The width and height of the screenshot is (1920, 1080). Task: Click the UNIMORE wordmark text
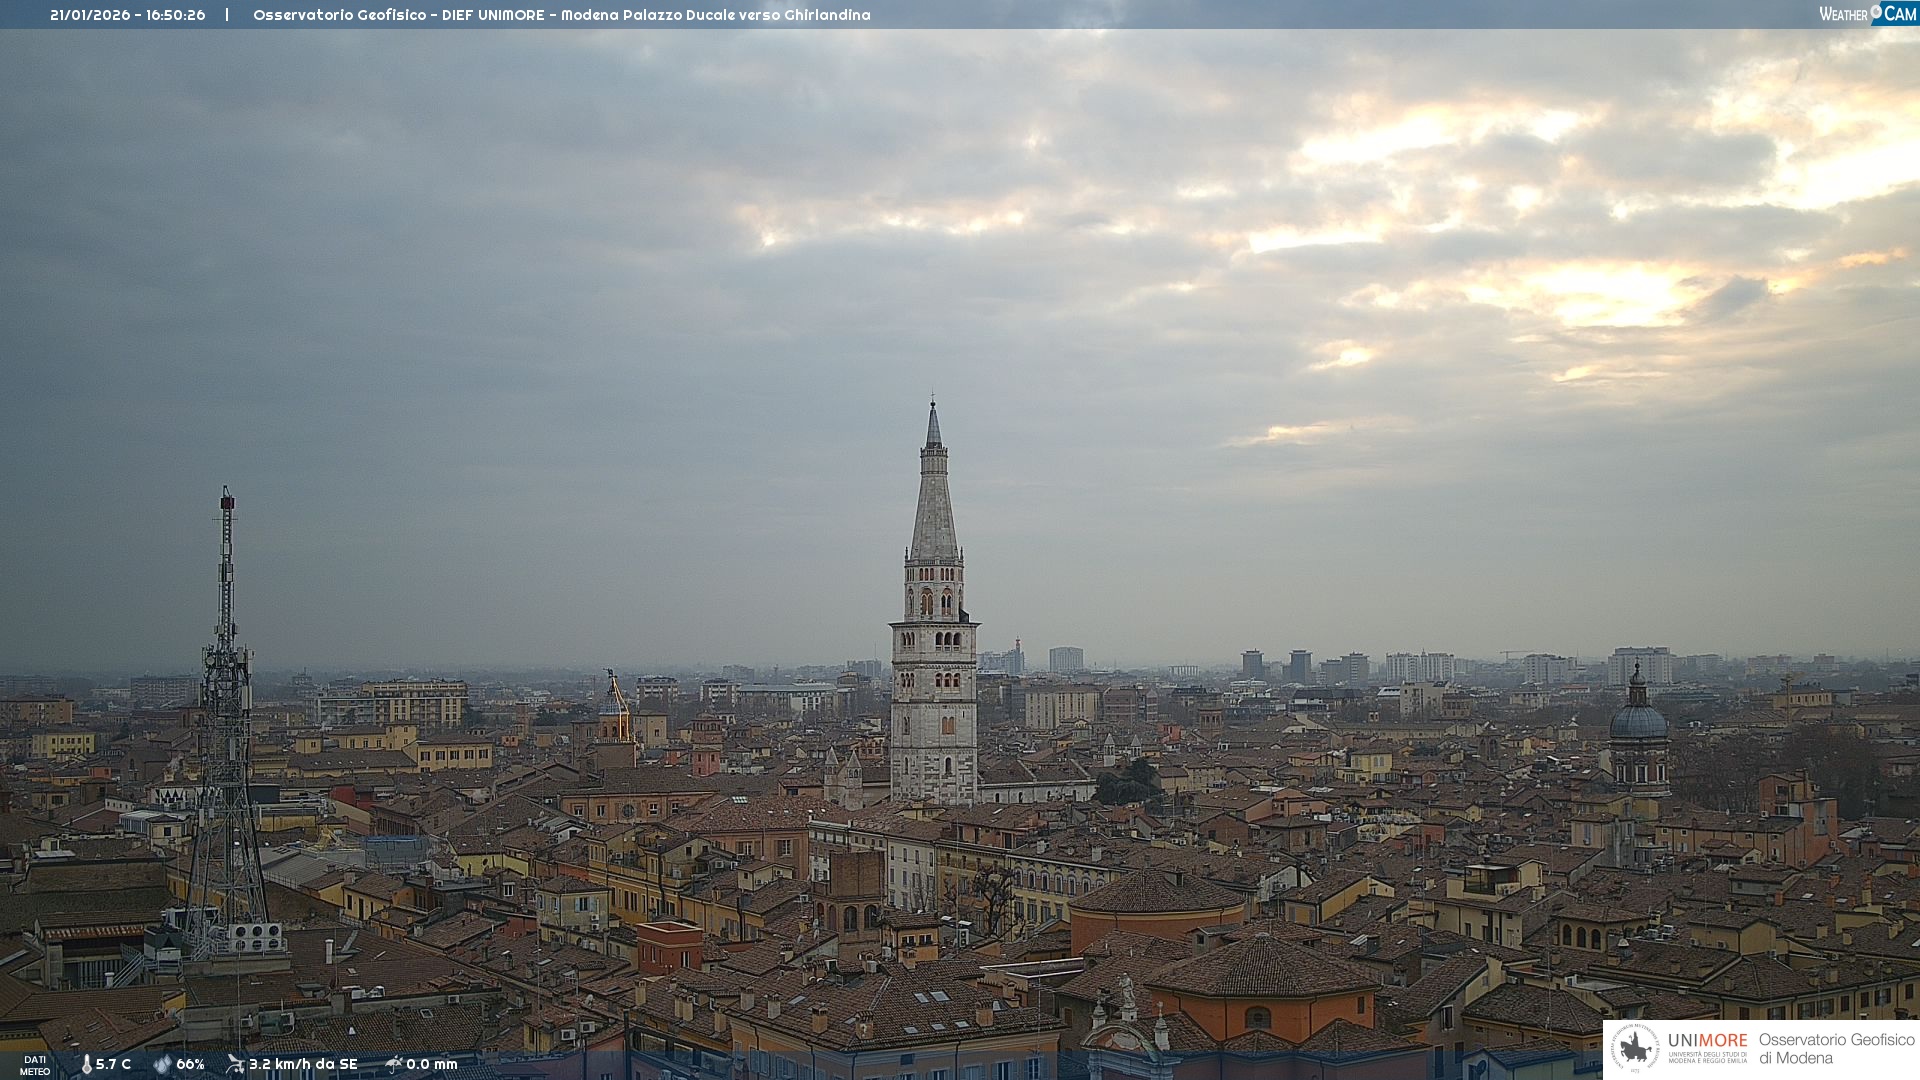[x=1707, y=1041]
